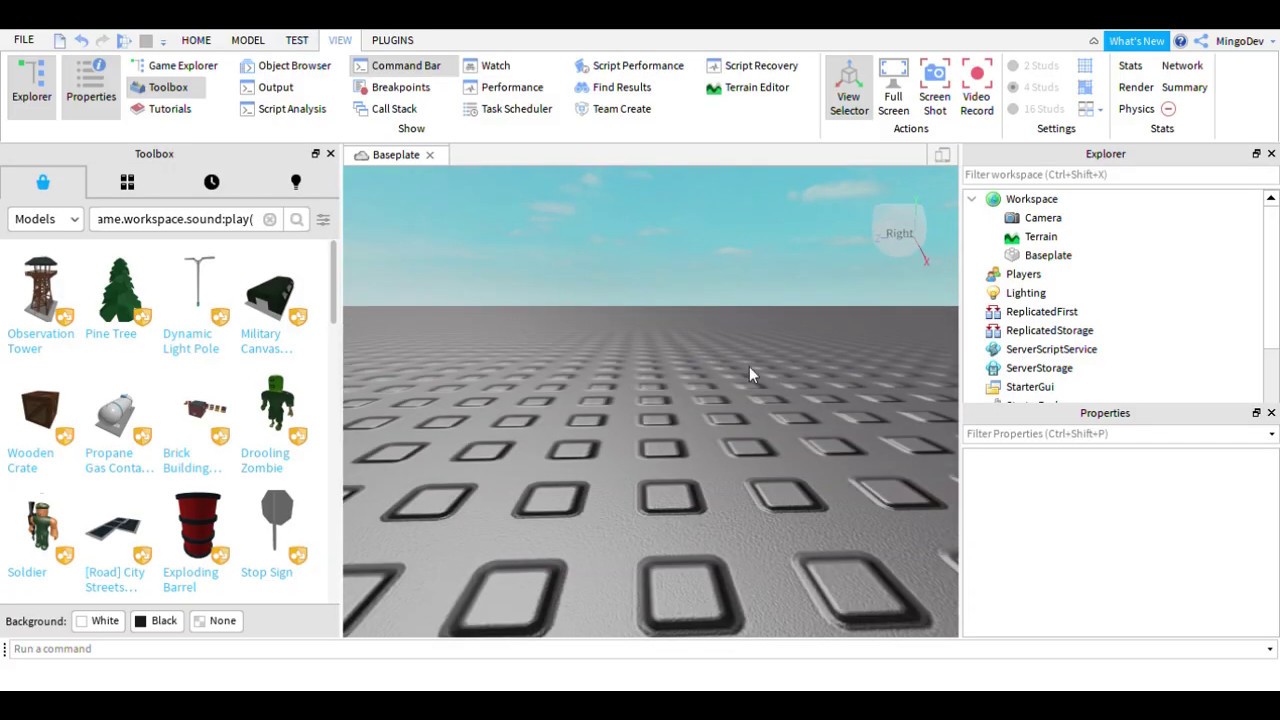The height and width of the screenshot is (720, 1280).
Task: Open the MingoDev account dropdown
Action: [x=1244, y=41]
